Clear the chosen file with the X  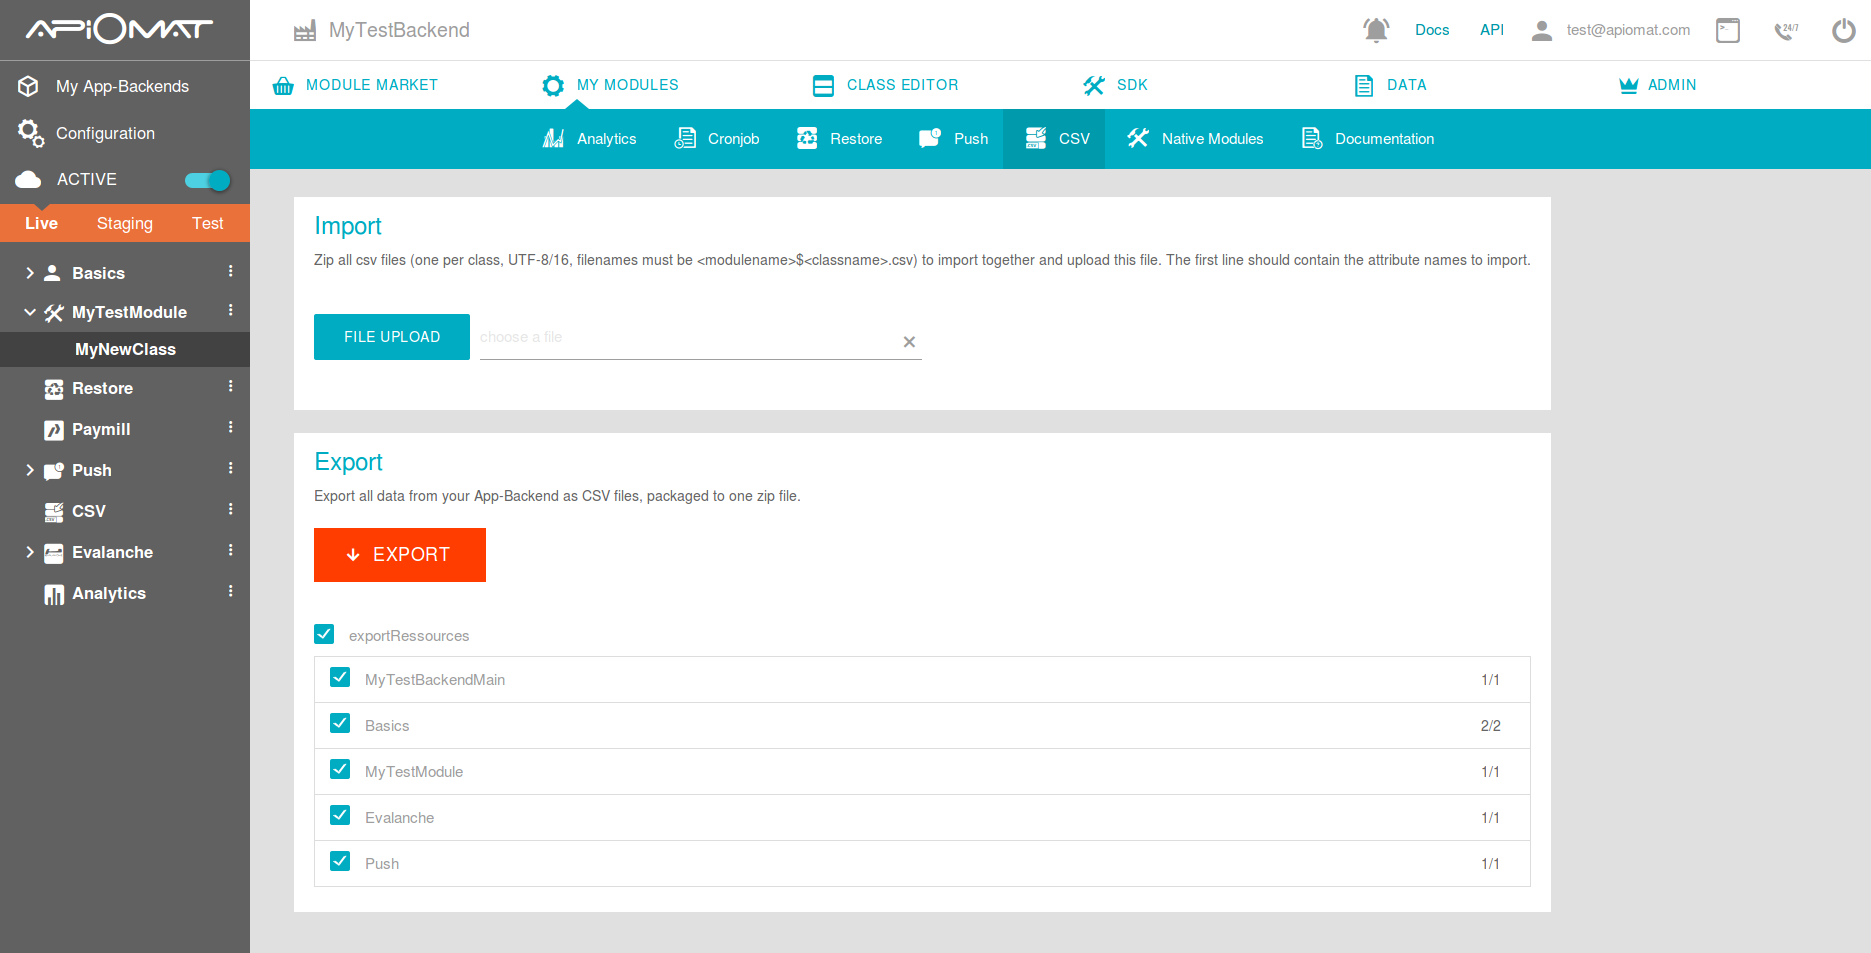point(909,342)
